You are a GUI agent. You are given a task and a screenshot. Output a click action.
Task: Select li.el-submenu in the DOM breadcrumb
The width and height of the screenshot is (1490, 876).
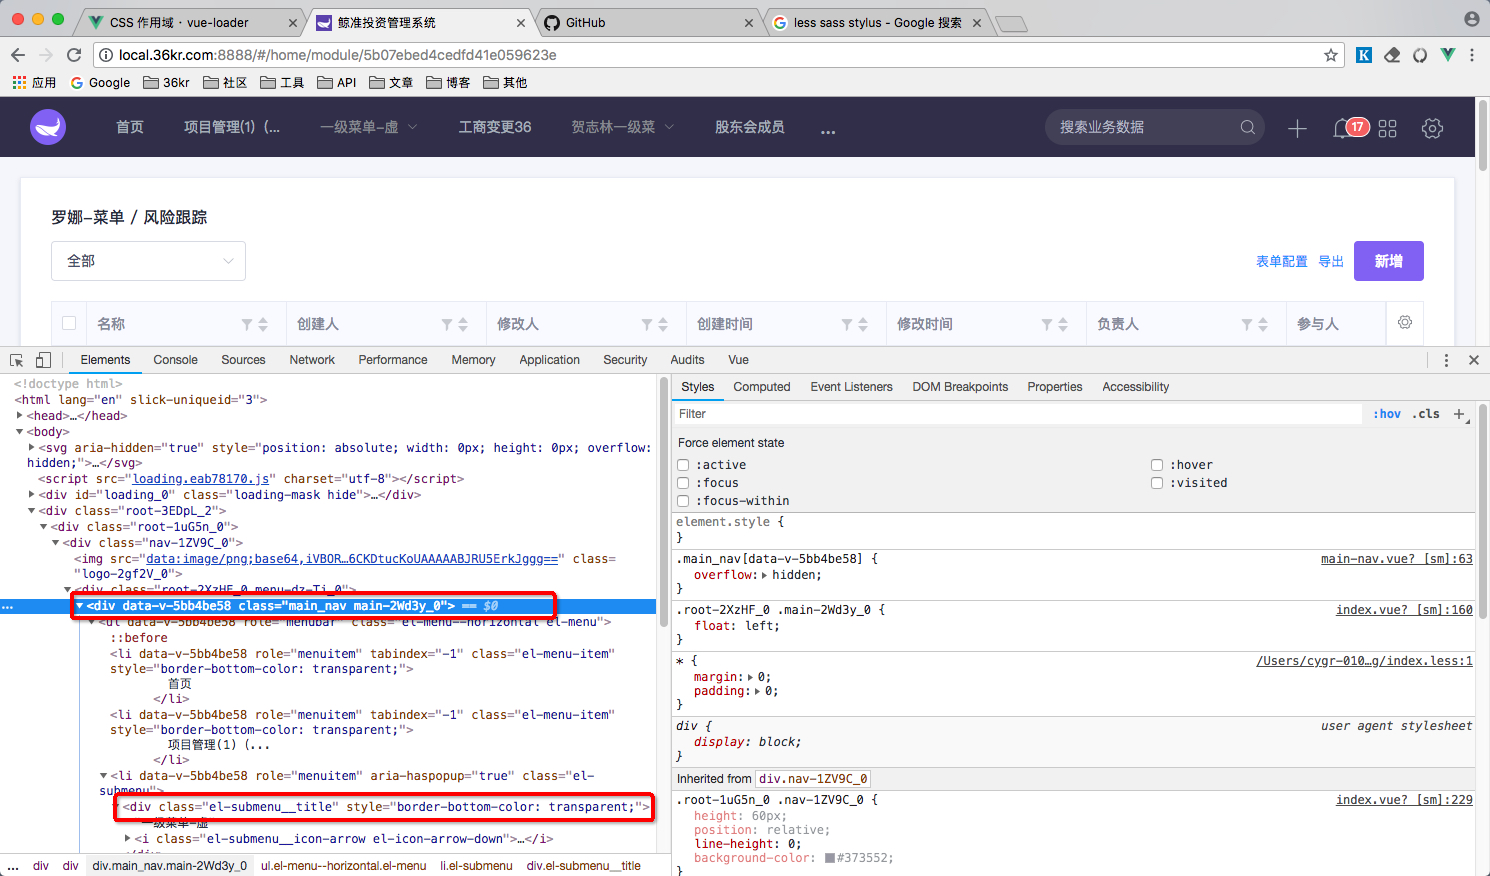pyautogui.click(x=476, y=866)
